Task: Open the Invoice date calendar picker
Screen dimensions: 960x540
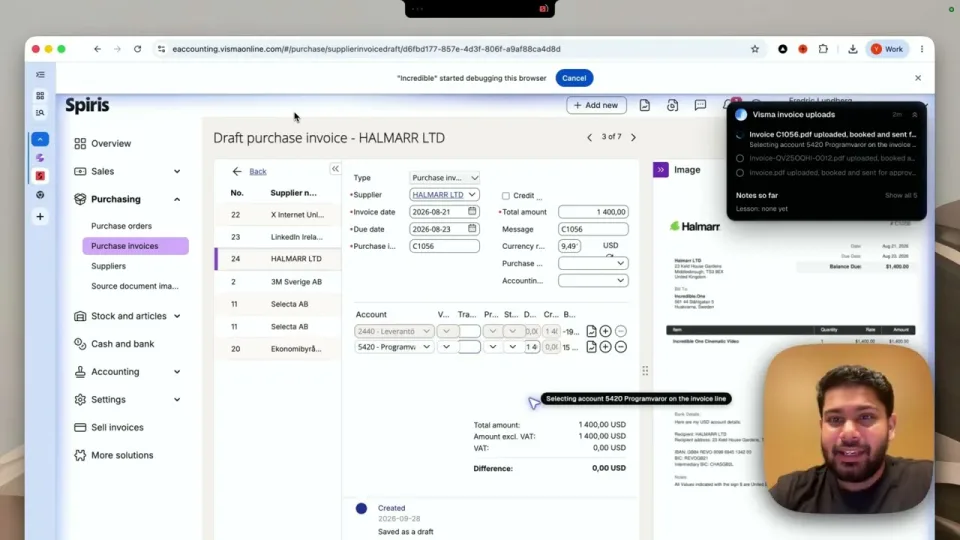Action: tap(472, 211)
